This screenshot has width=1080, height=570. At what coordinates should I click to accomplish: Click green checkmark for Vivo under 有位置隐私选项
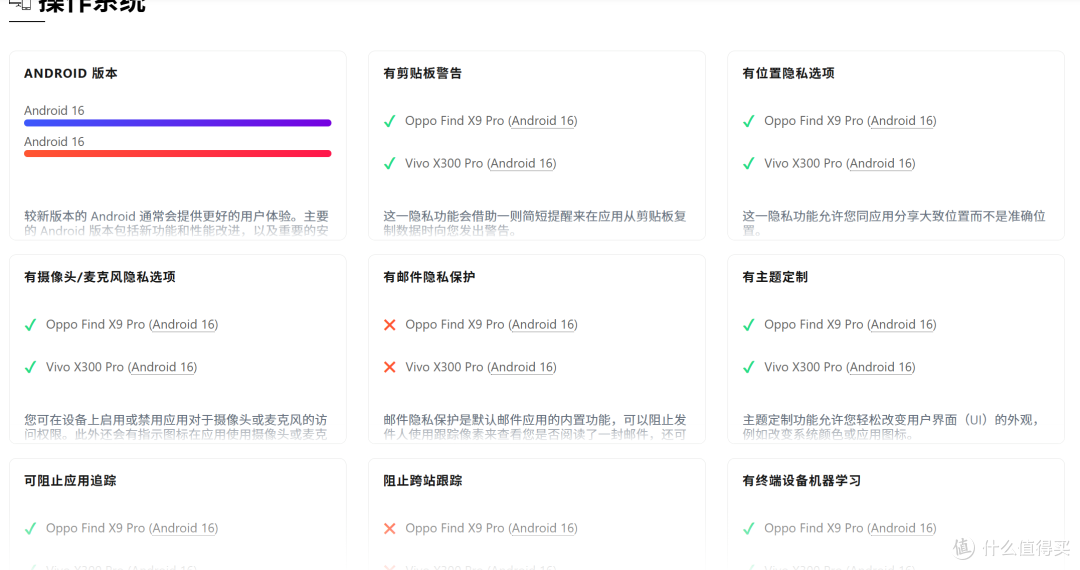click(748, 163)
